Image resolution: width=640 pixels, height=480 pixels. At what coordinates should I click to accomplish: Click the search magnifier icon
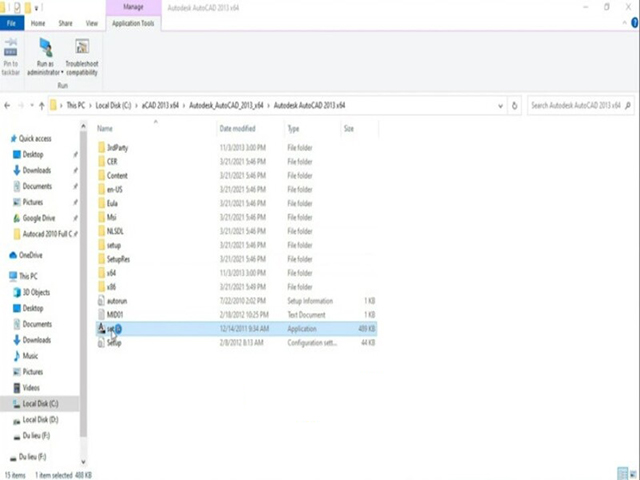tap(628, 105)
